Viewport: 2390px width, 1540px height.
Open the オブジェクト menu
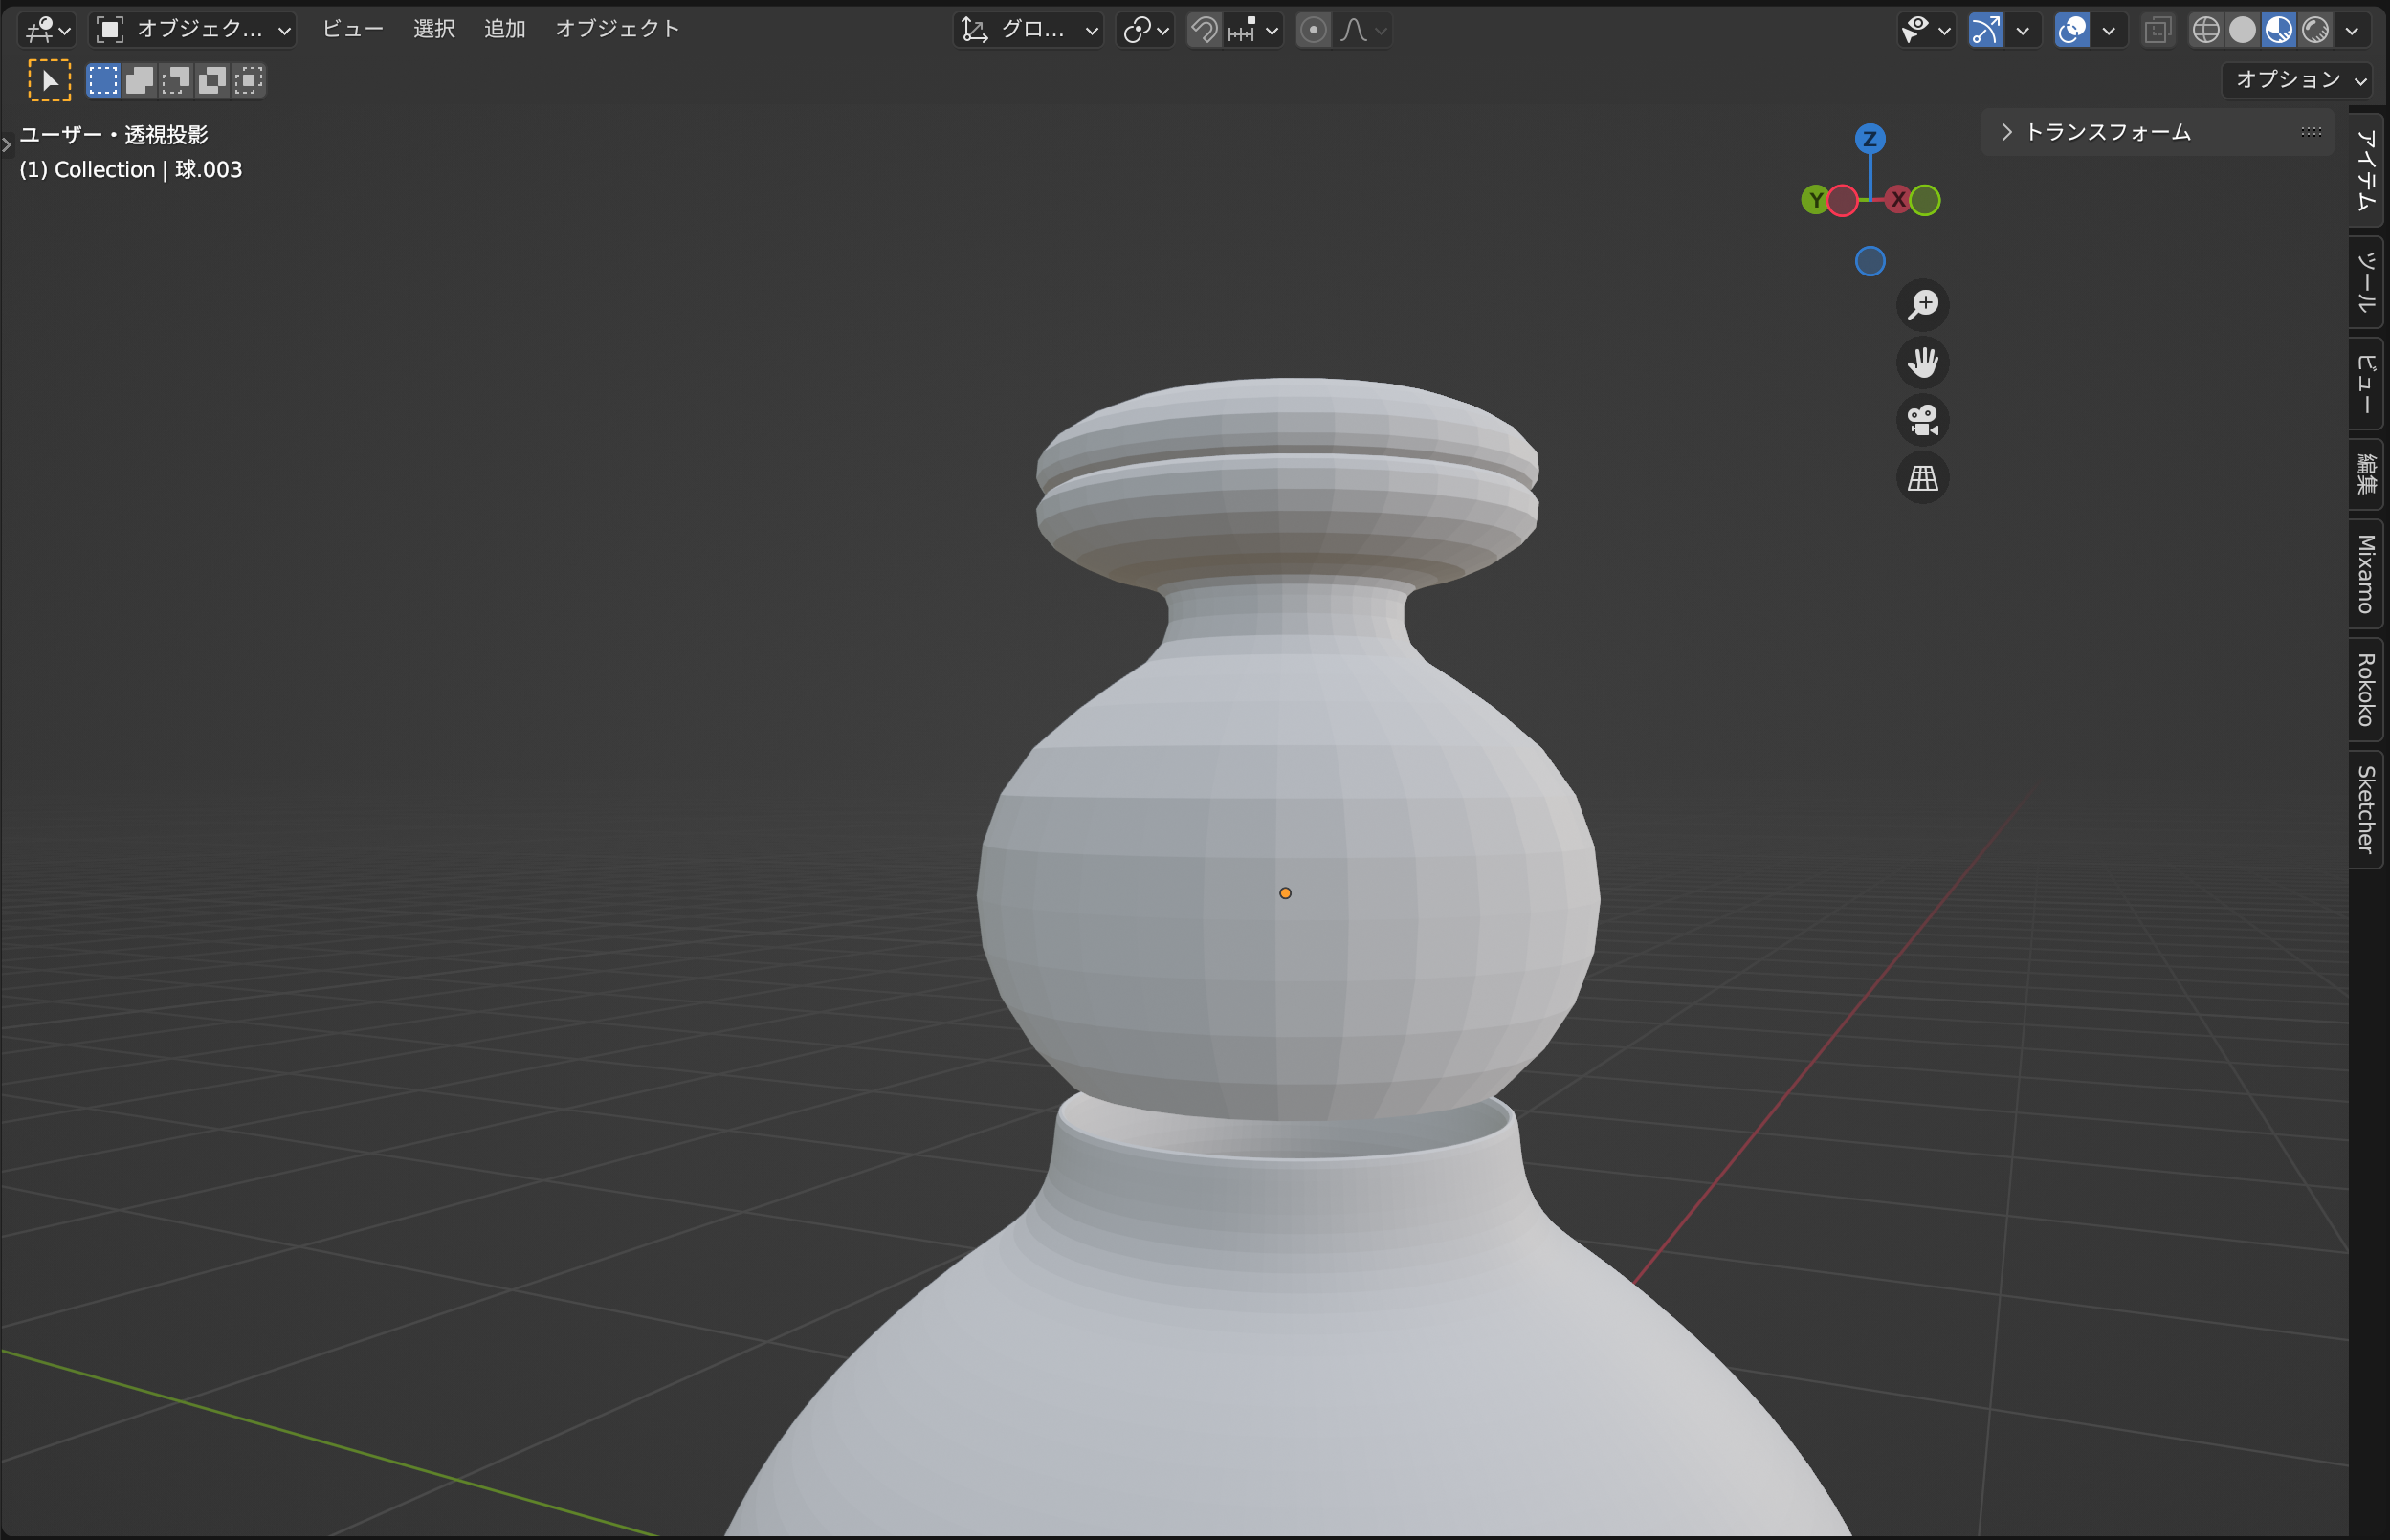pos(617,29)
